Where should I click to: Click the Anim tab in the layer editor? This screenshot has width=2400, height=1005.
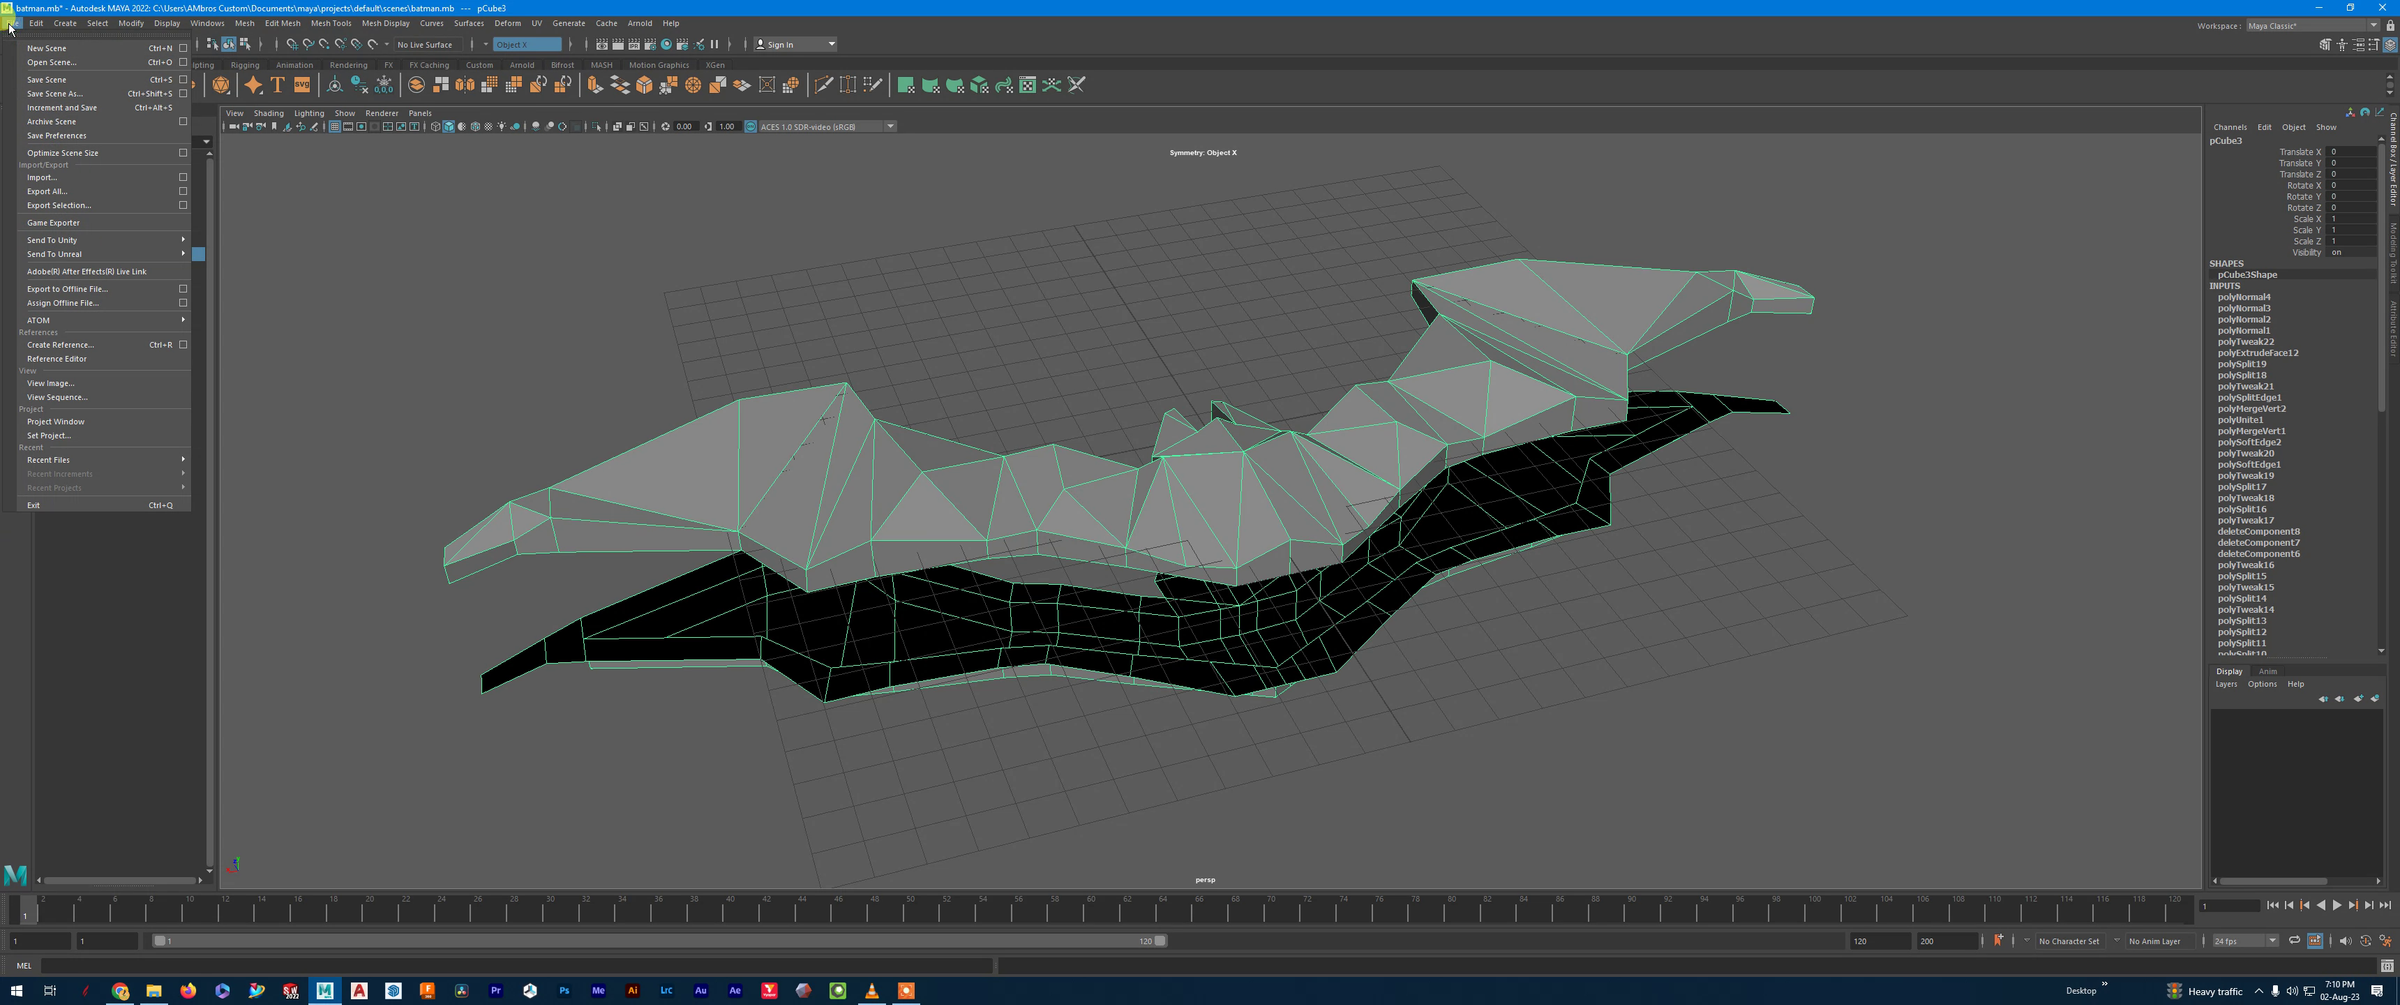pyautogui.click(x=2268, y=671)
